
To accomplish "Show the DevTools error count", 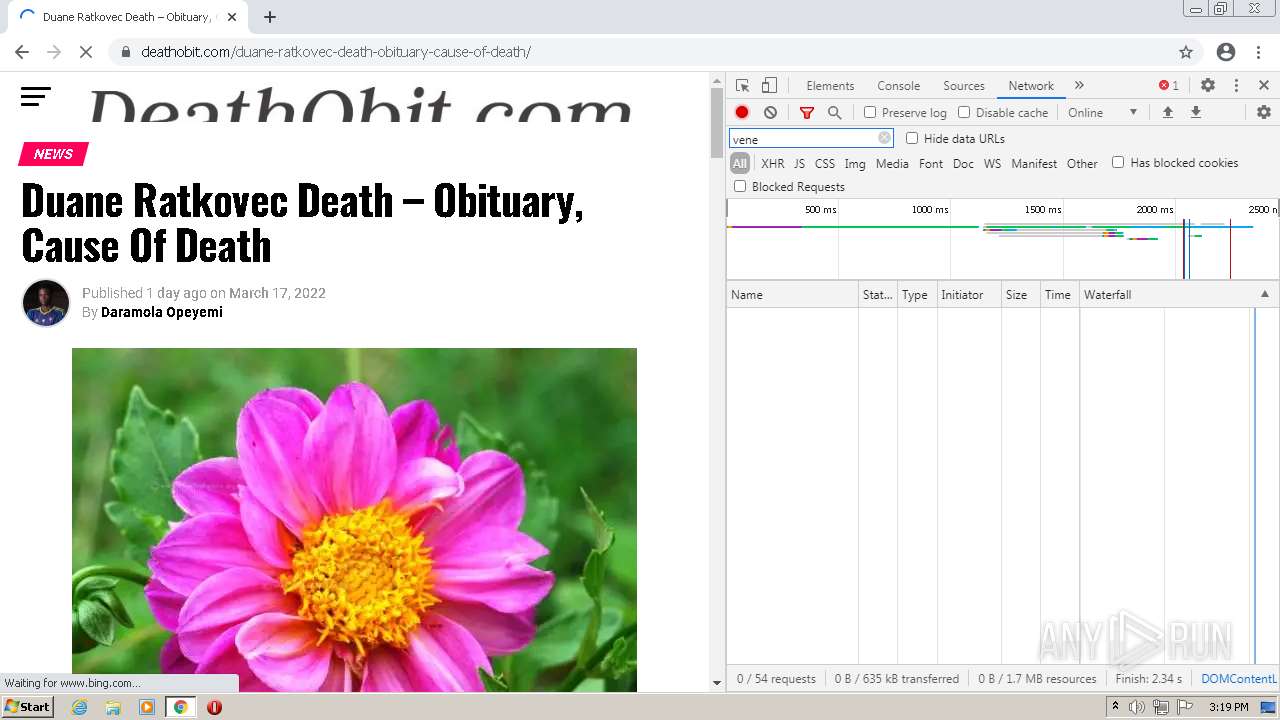I will pyautogui.click(x=1169, y=86).
